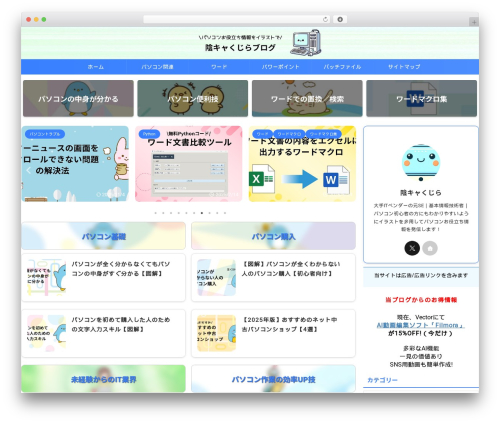Open the パソコン便利技 banner with chicks
The image size is (500, 423).
click(193, 98)
